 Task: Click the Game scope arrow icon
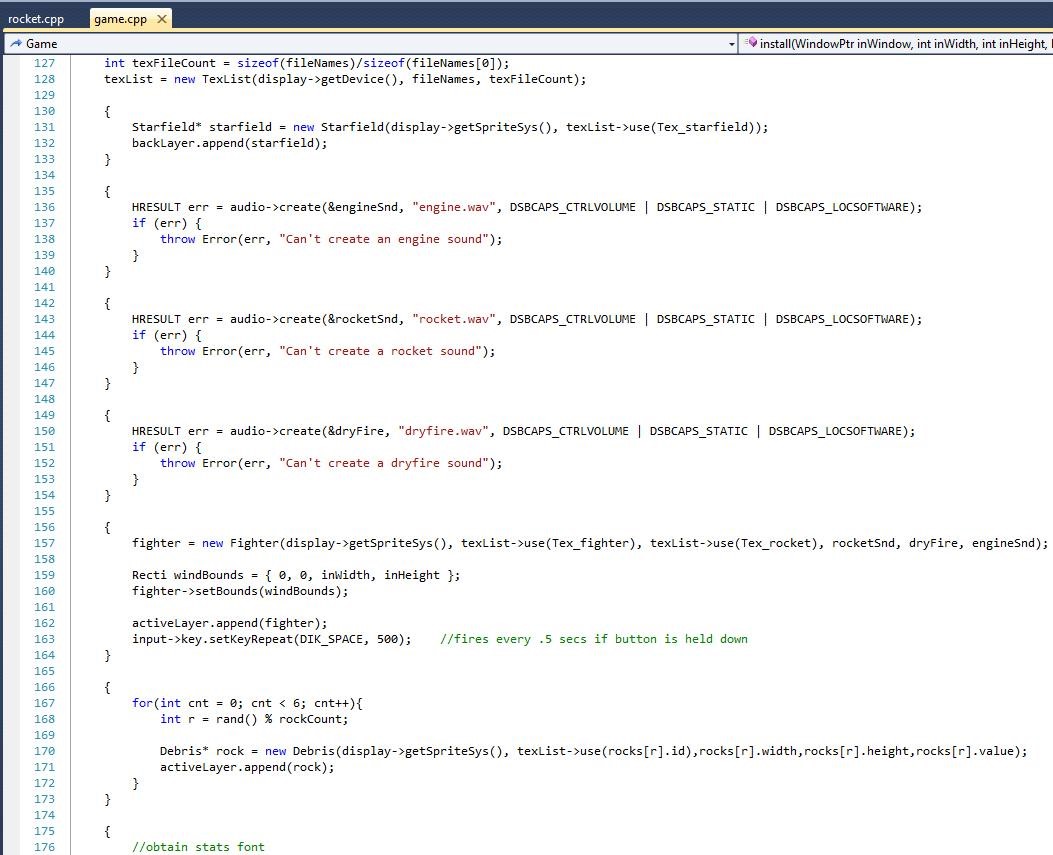(15, 44)
